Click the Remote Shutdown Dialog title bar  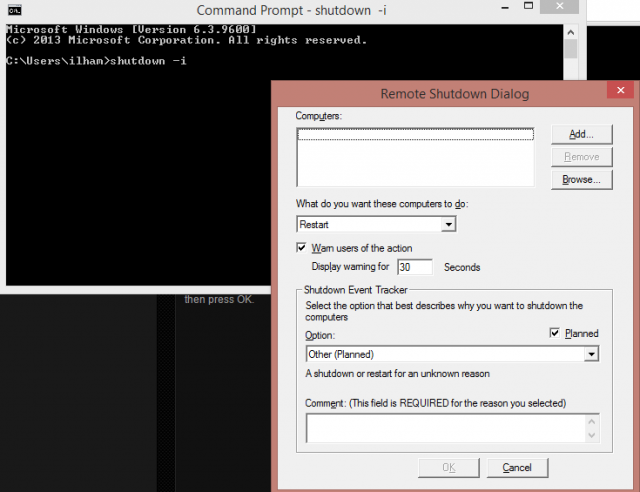click(455, 94)
